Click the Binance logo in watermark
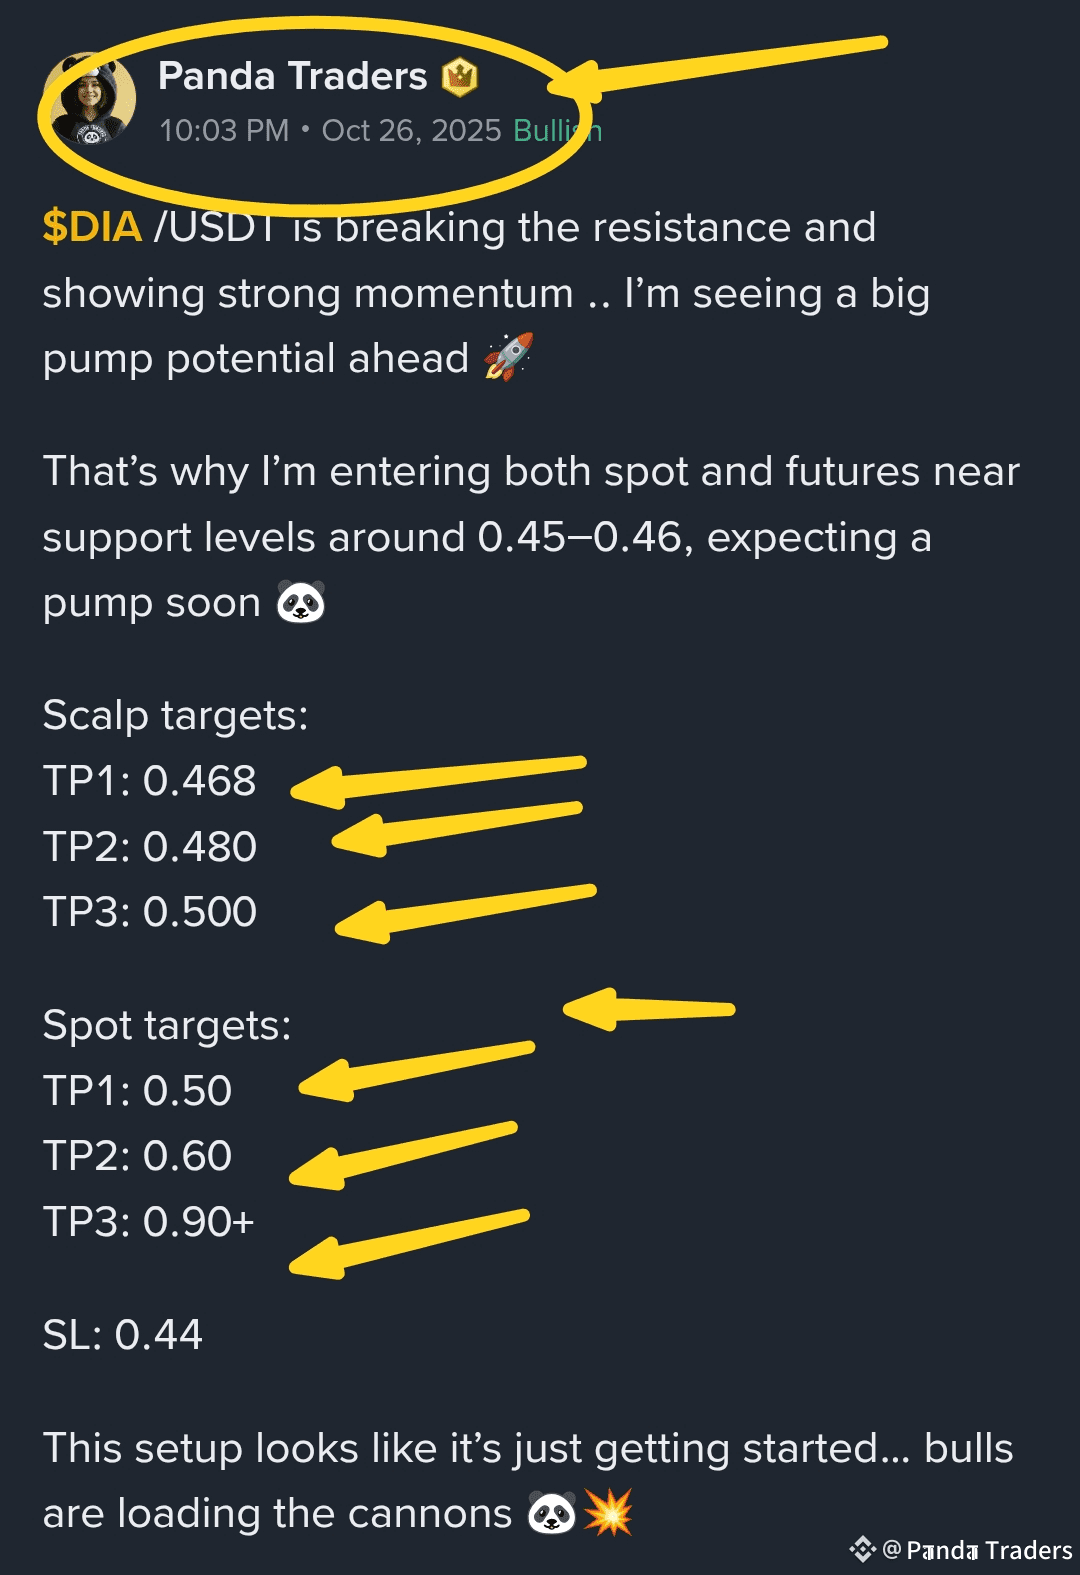 [x=862, y=1550]
